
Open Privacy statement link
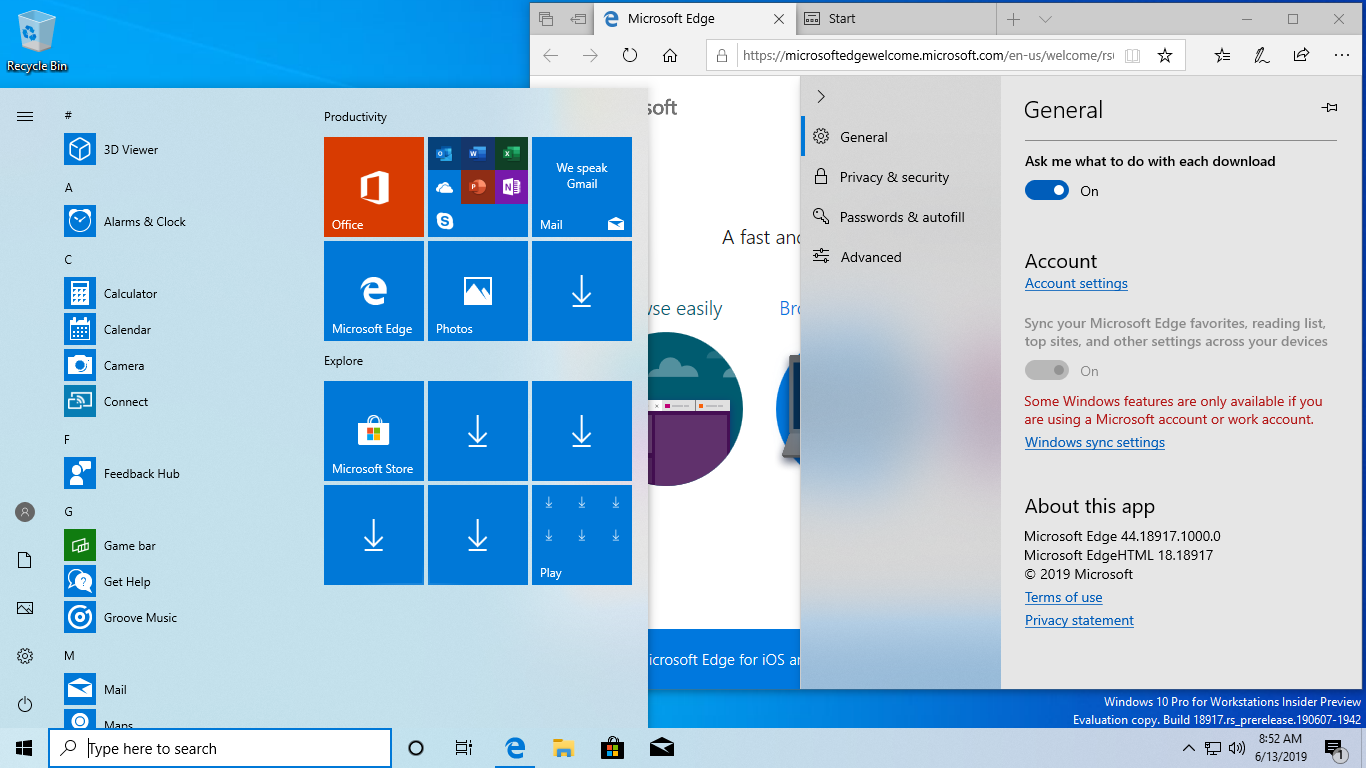(x=1079, y=620)
